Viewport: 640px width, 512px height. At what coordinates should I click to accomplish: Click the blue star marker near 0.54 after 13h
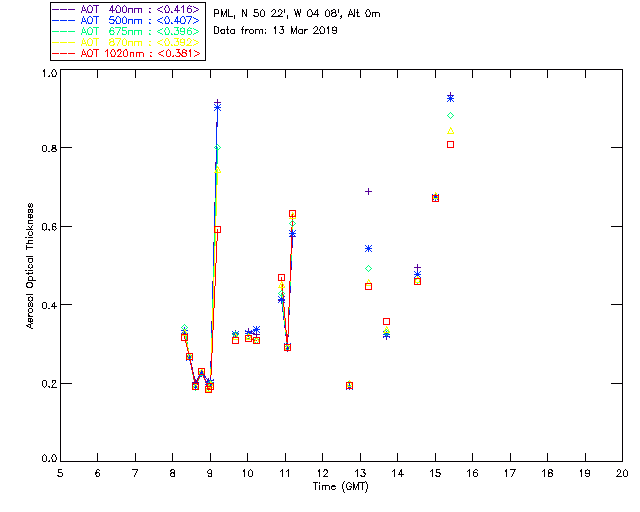[368, 249]
